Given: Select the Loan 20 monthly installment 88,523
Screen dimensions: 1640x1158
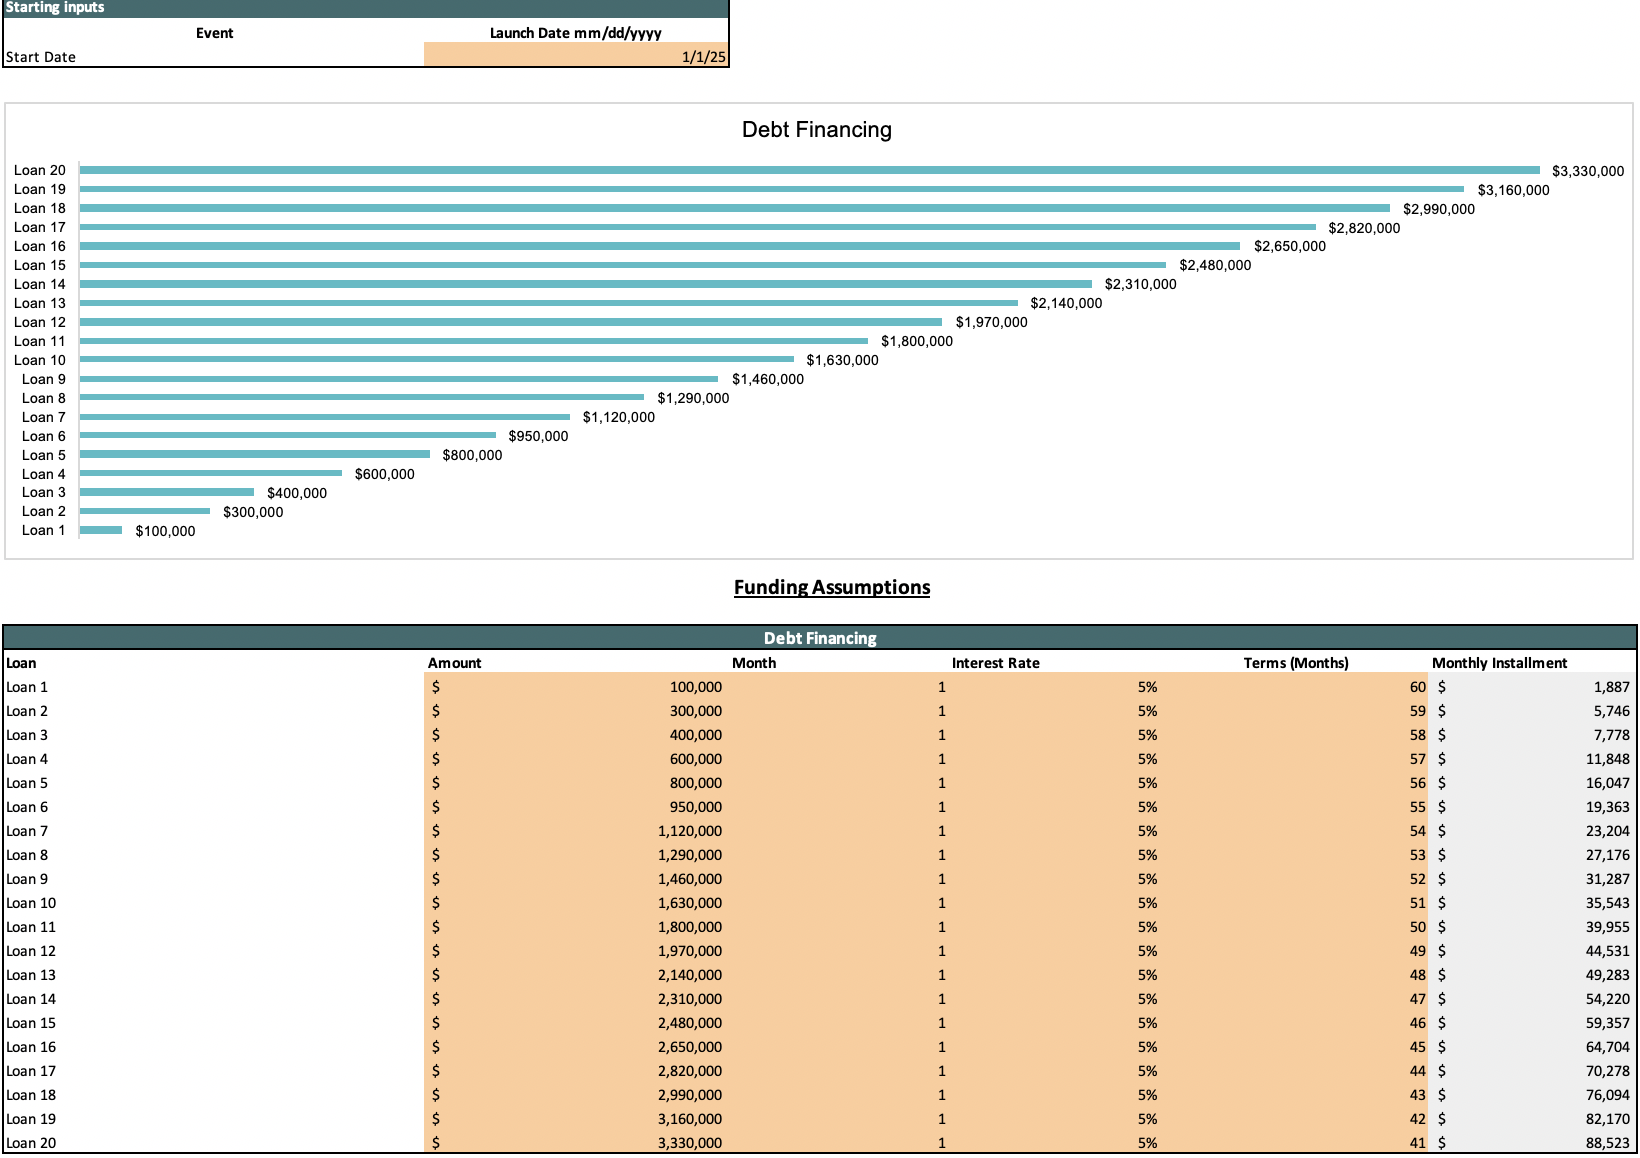Looking at the screenshot, I should pyautogui.click(x=1533, y=1143).
